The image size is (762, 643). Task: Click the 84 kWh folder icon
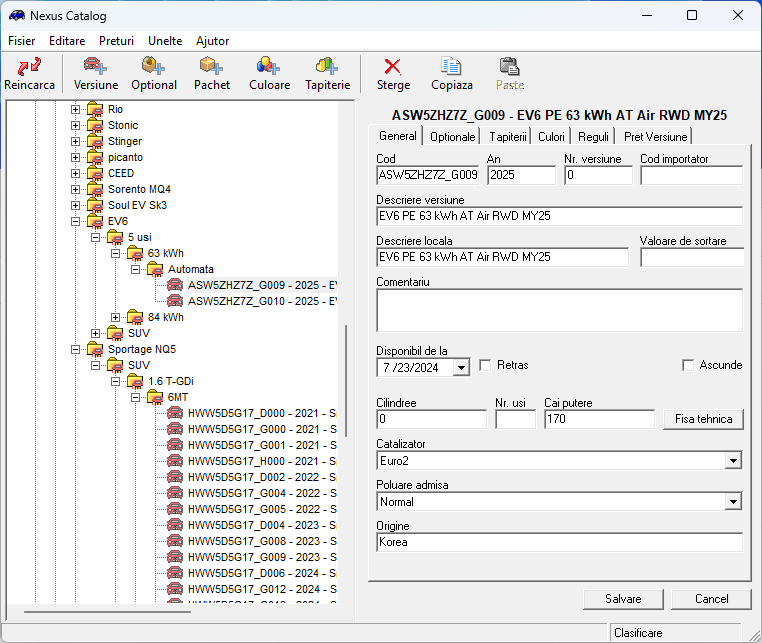[x=135, y=317]
